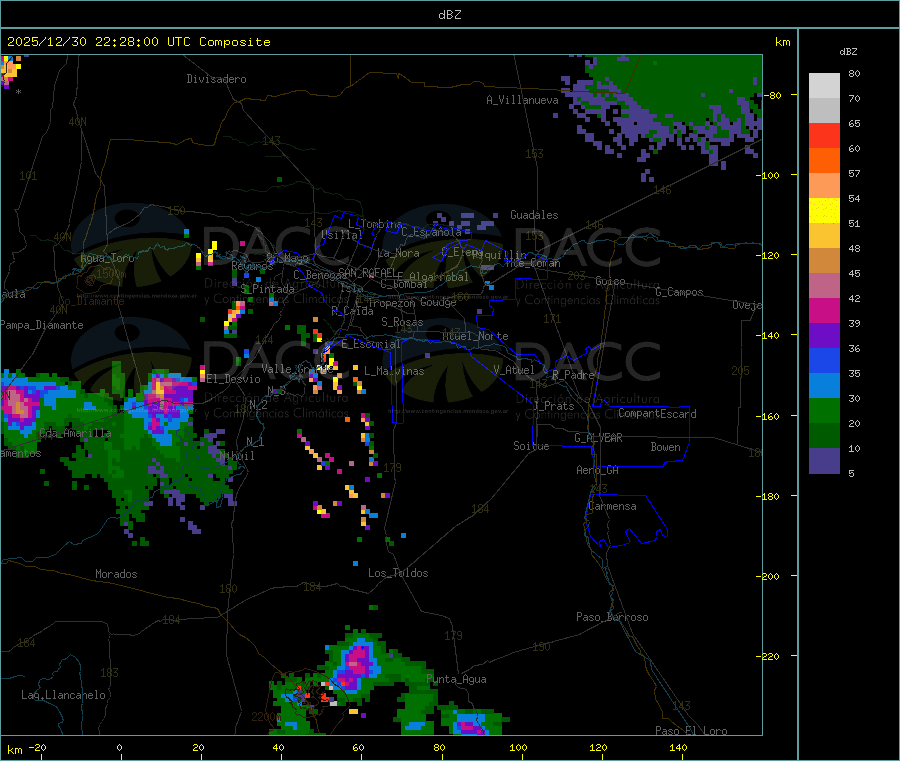Click the Soitue place label
The width and height of the screenshot is (900, 761).
point(532,446)
